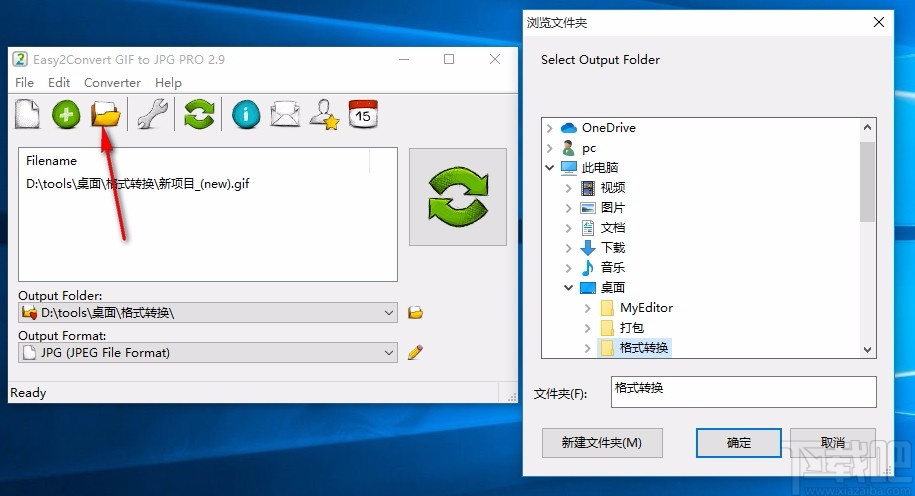Edit output format with the pencil icon
The height and width of the screenshot is (496, 915).
(415, 352)
